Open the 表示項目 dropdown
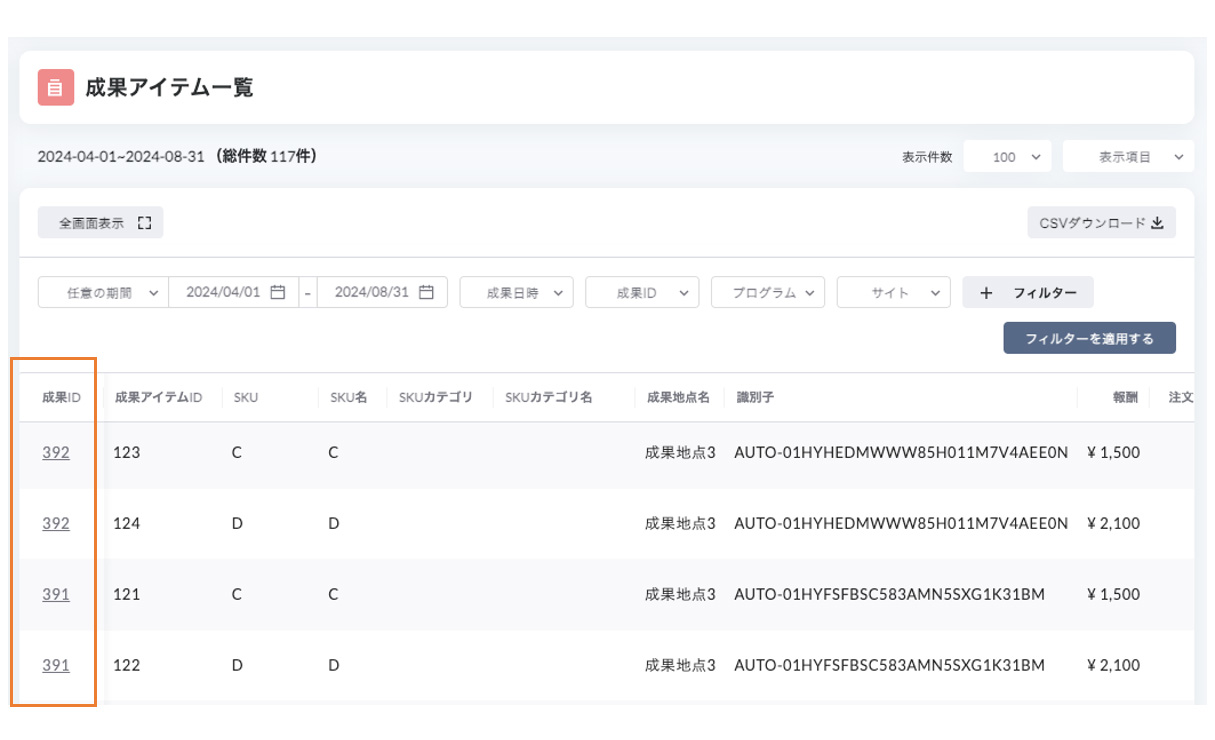1215x740 pixels. [x=1128, y=157]
